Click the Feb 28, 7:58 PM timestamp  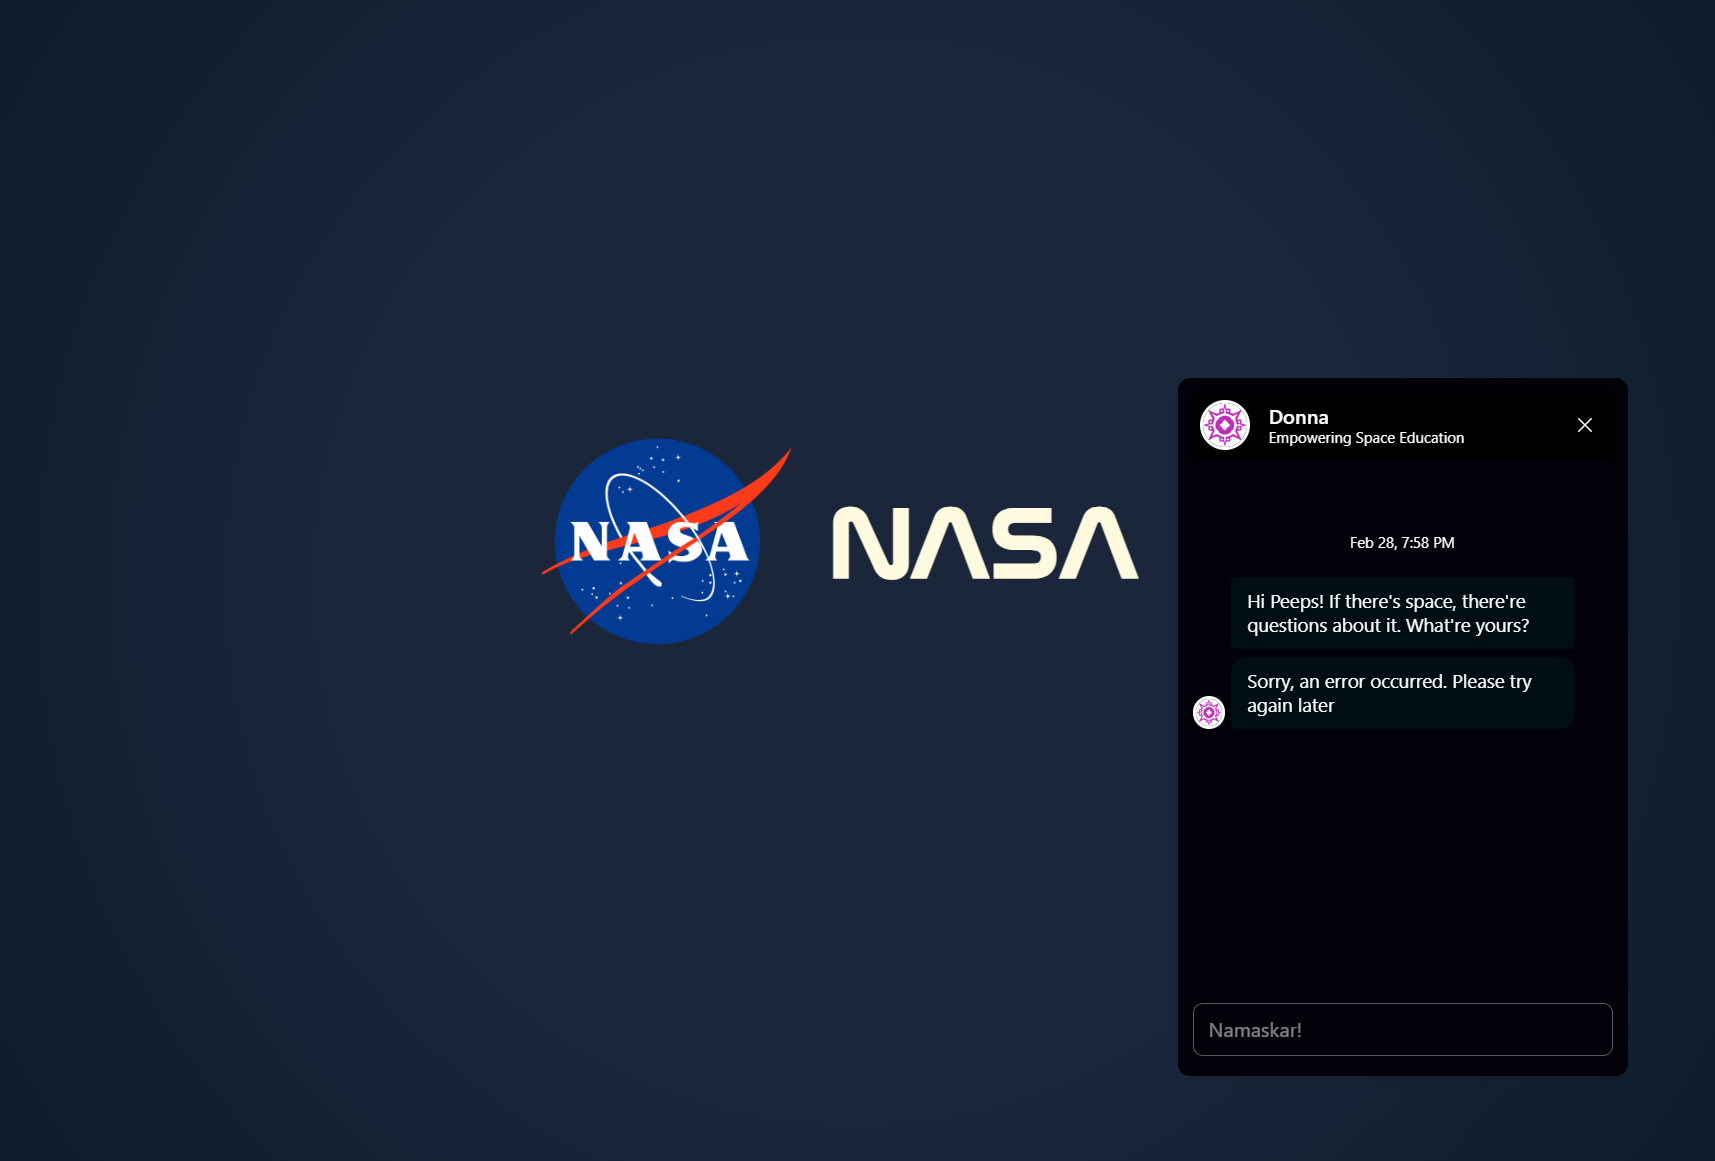point(1402,543)
